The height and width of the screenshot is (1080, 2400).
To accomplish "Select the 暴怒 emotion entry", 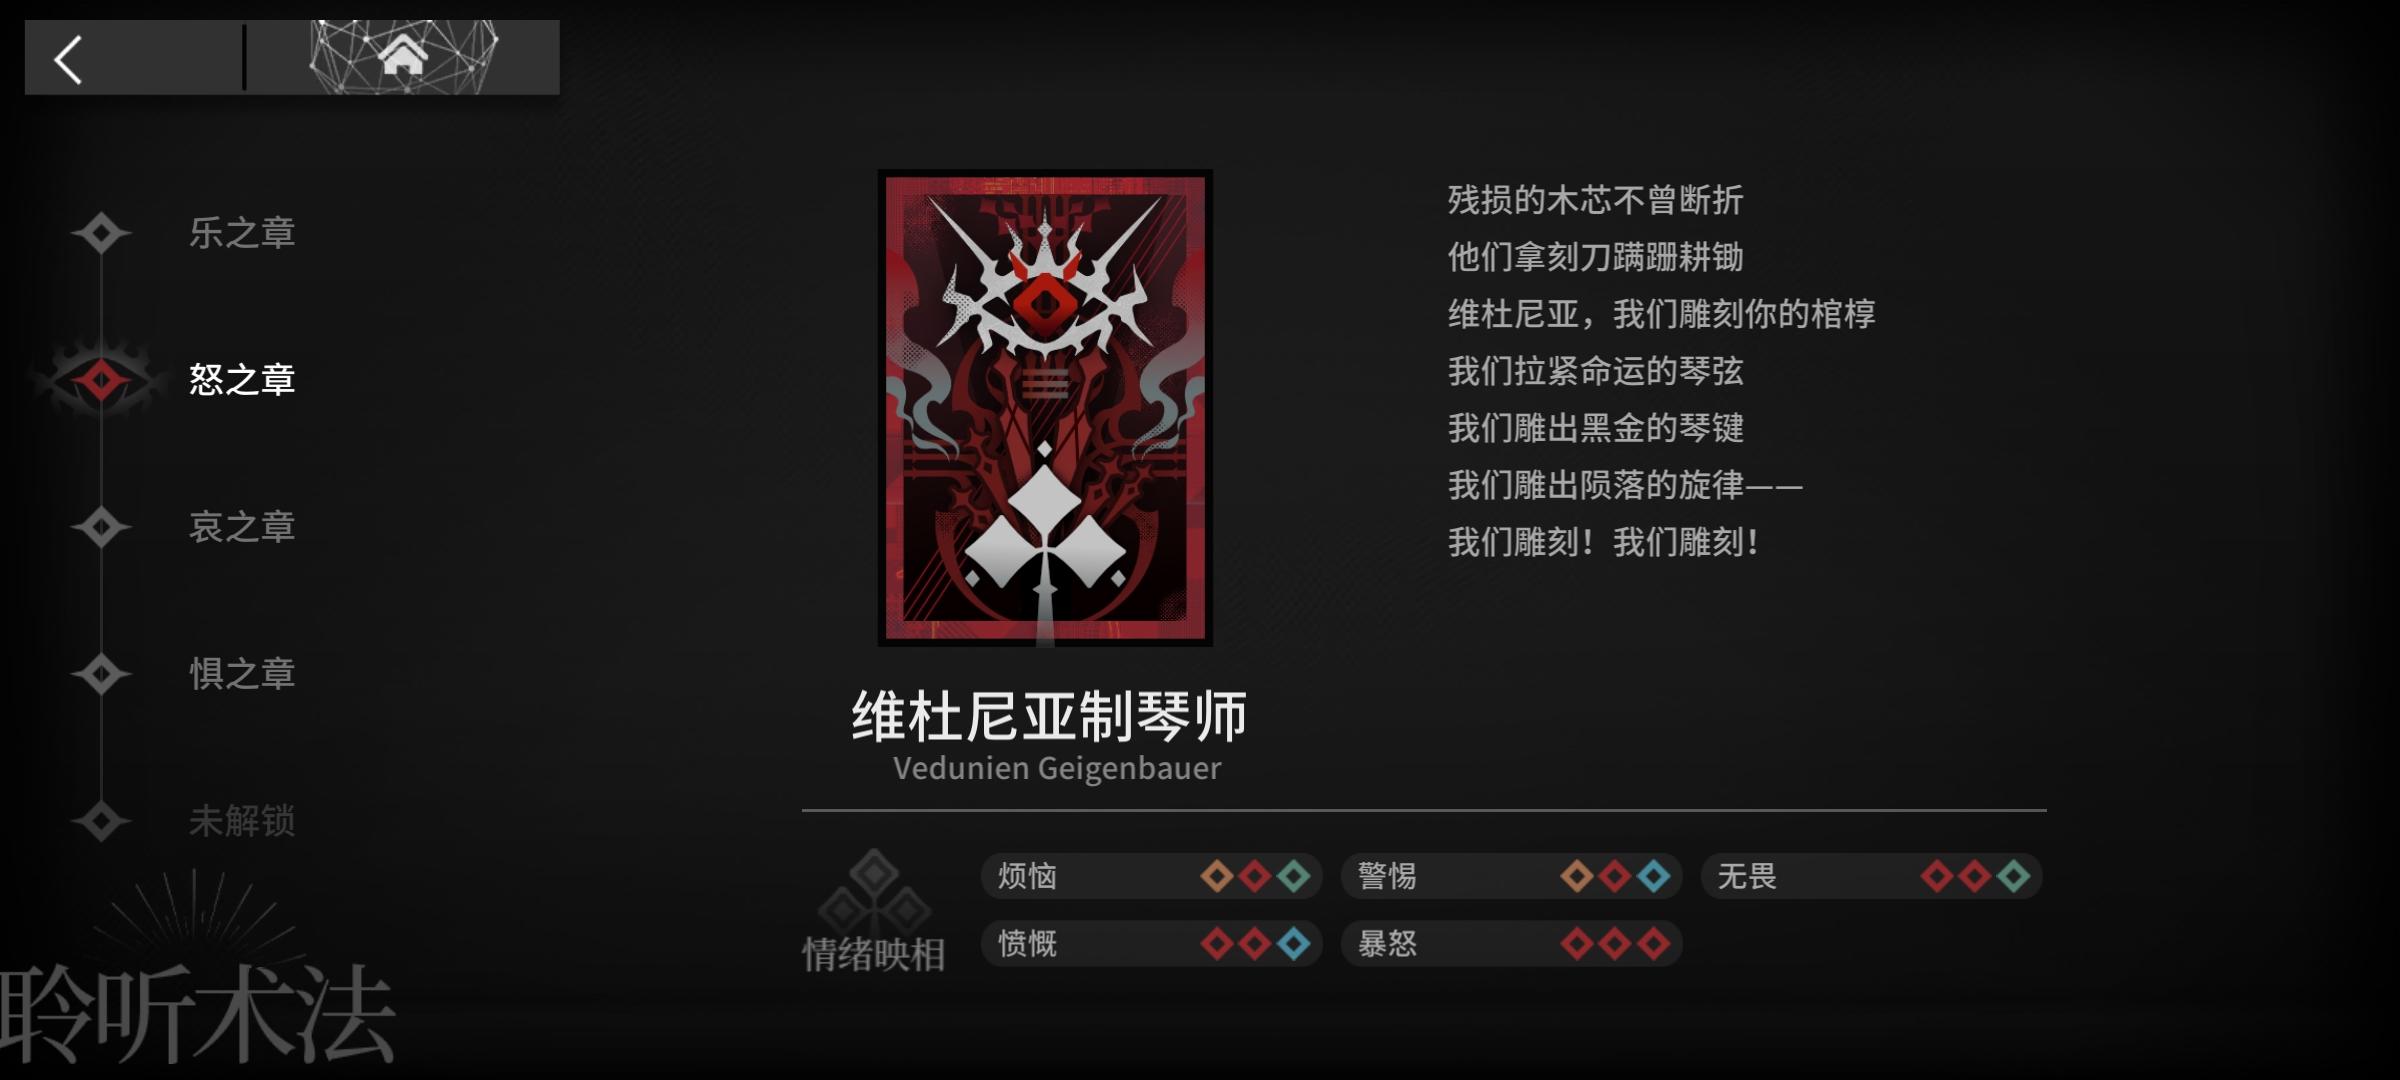I will click(1511, 943).
